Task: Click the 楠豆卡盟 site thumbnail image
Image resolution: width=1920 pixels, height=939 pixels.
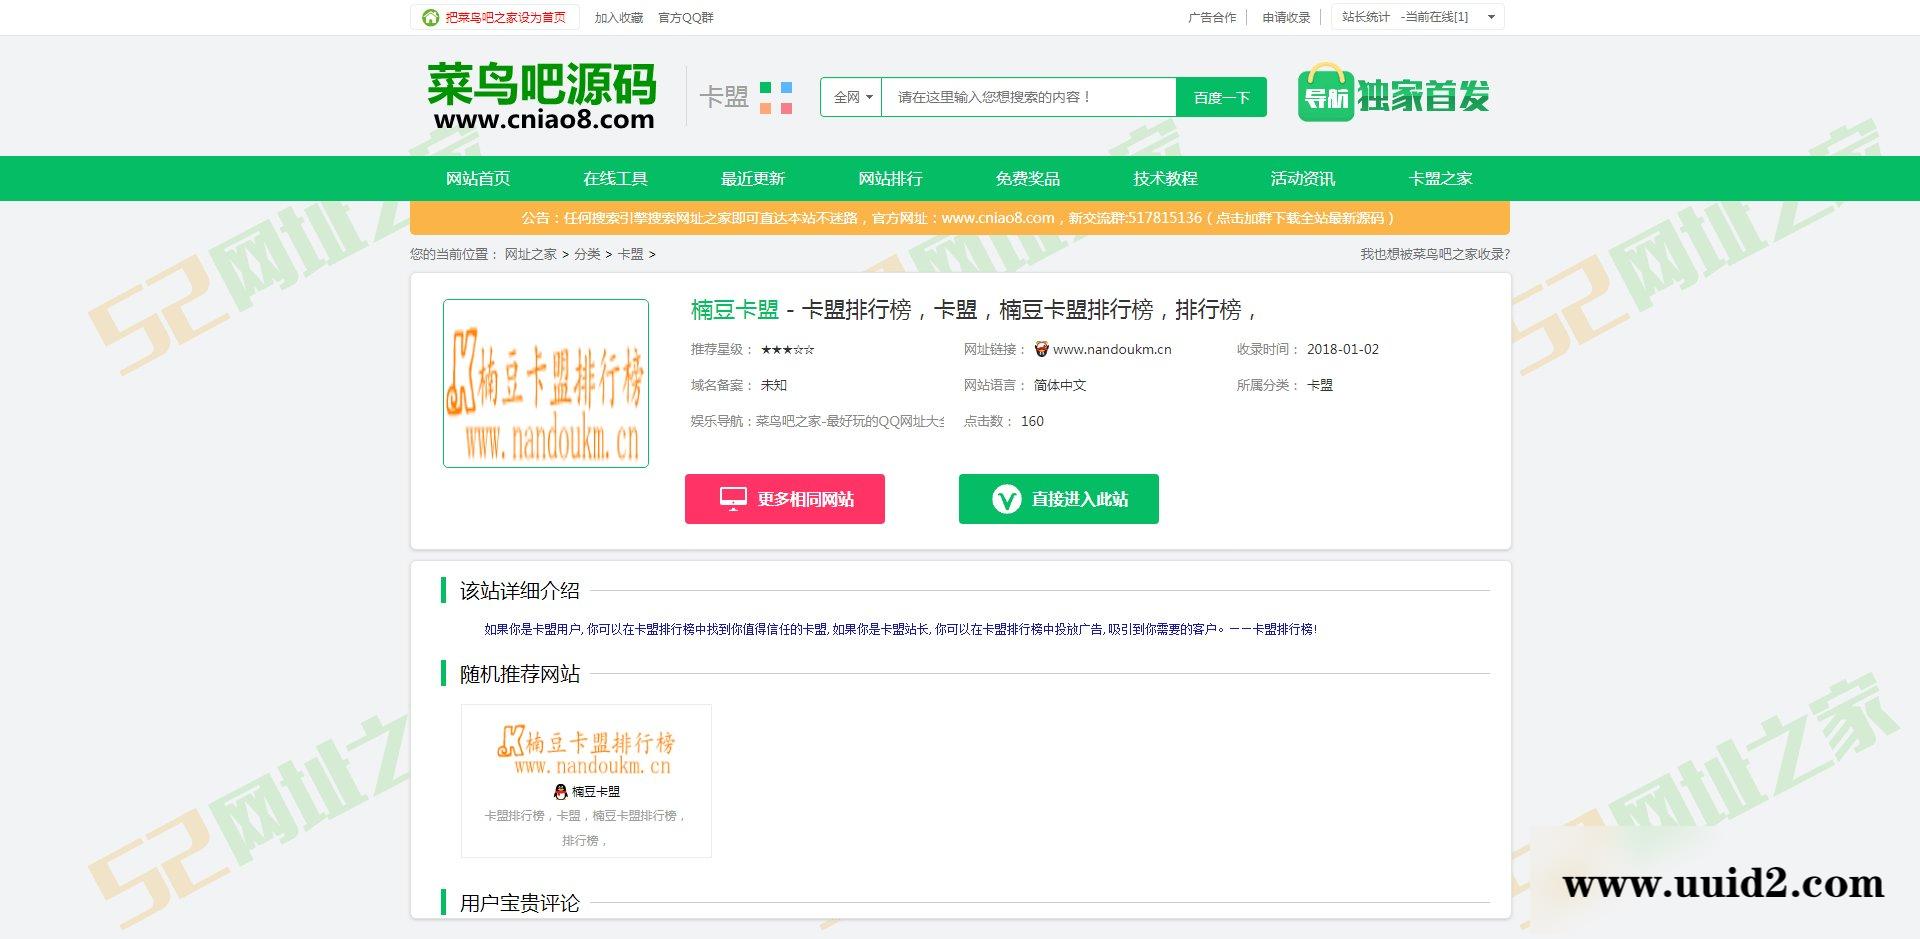Action: pos(546,382)
